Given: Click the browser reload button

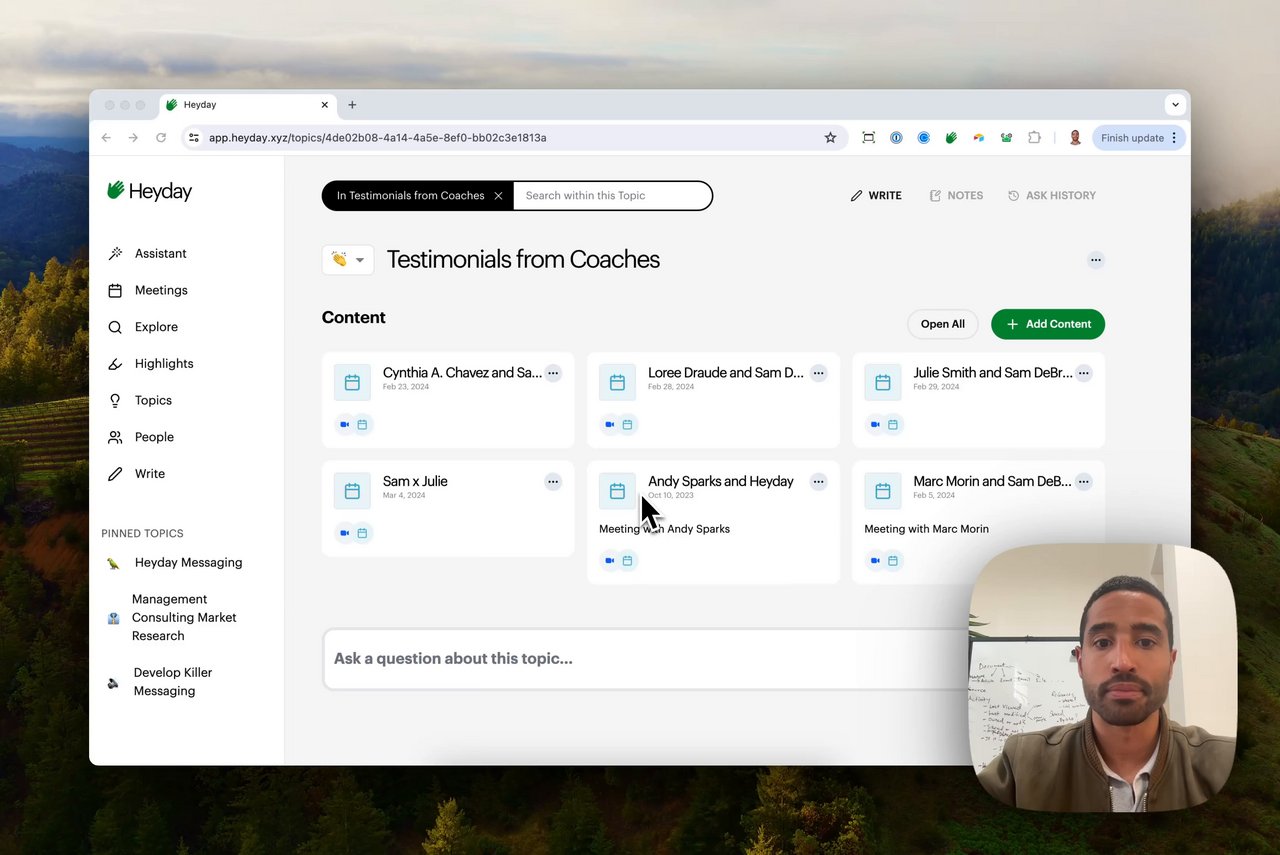Looking at the screenshot, I should [161, 138].
